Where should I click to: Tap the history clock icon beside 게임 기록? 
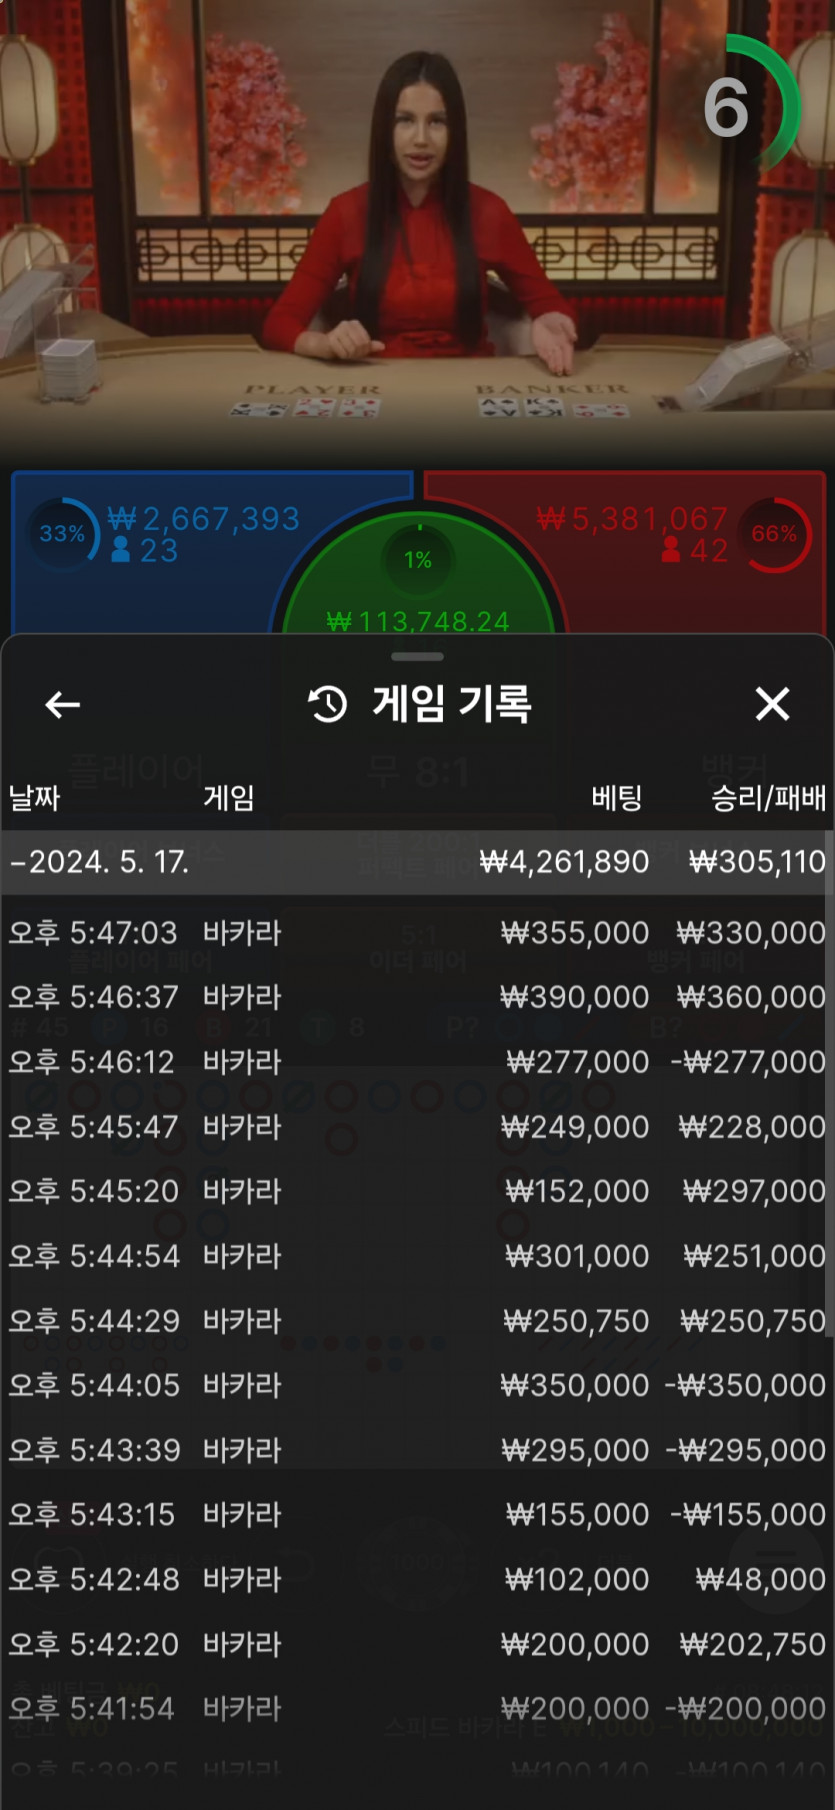coord(328,705)
